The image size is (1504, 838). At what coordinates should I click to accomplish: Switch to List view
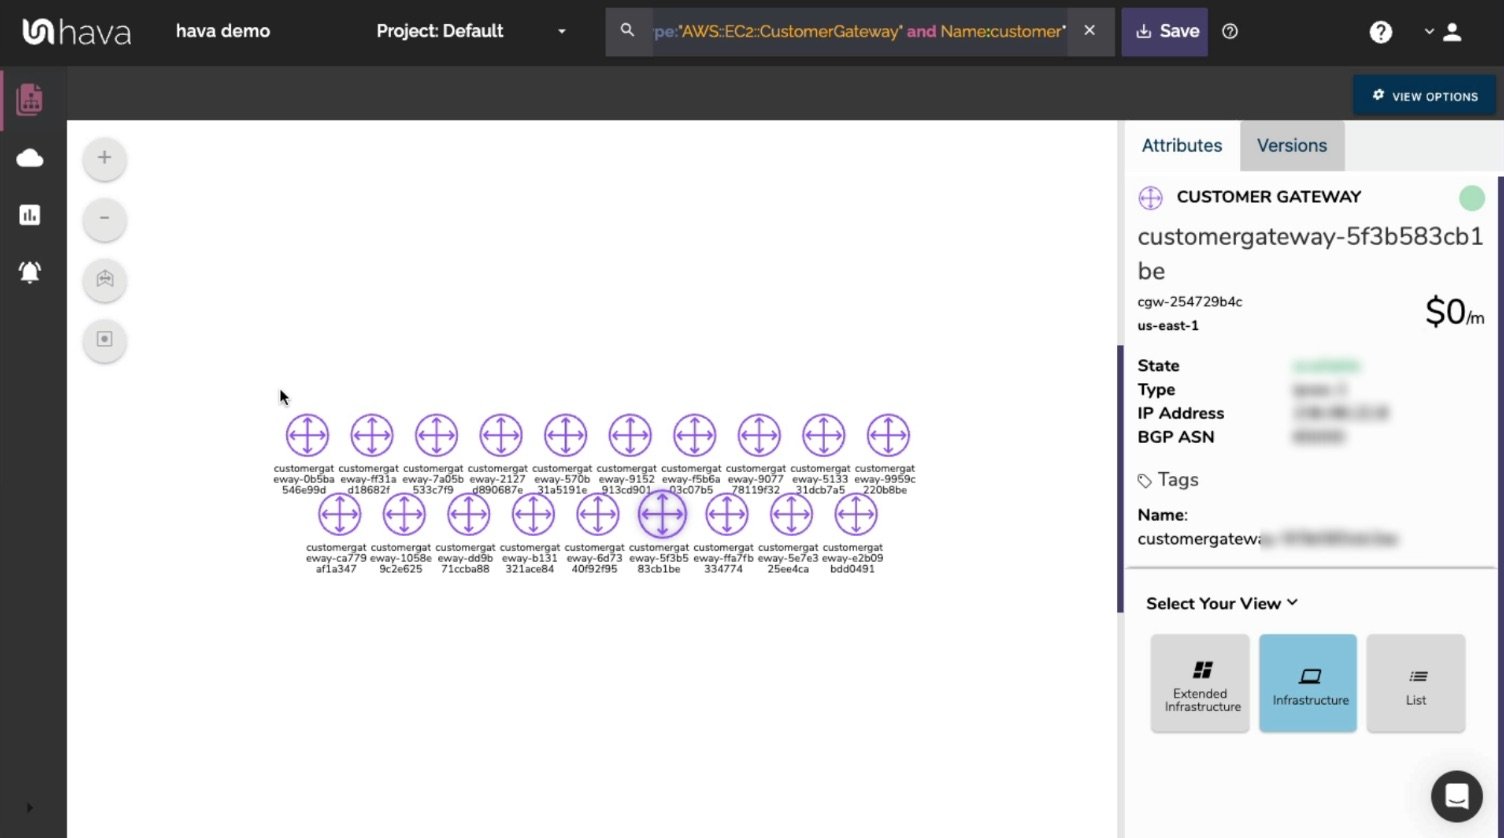pos(1415,684)
